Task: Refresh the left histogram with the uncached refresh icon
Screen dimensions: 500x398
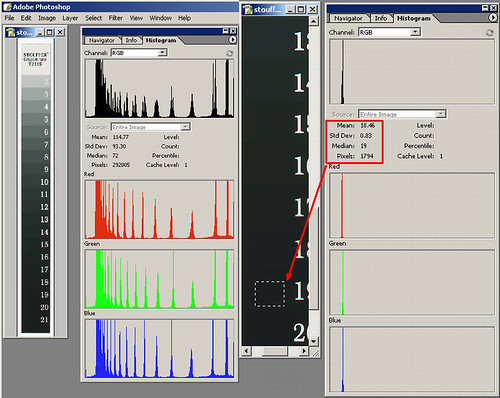Action: click(229, 53)
